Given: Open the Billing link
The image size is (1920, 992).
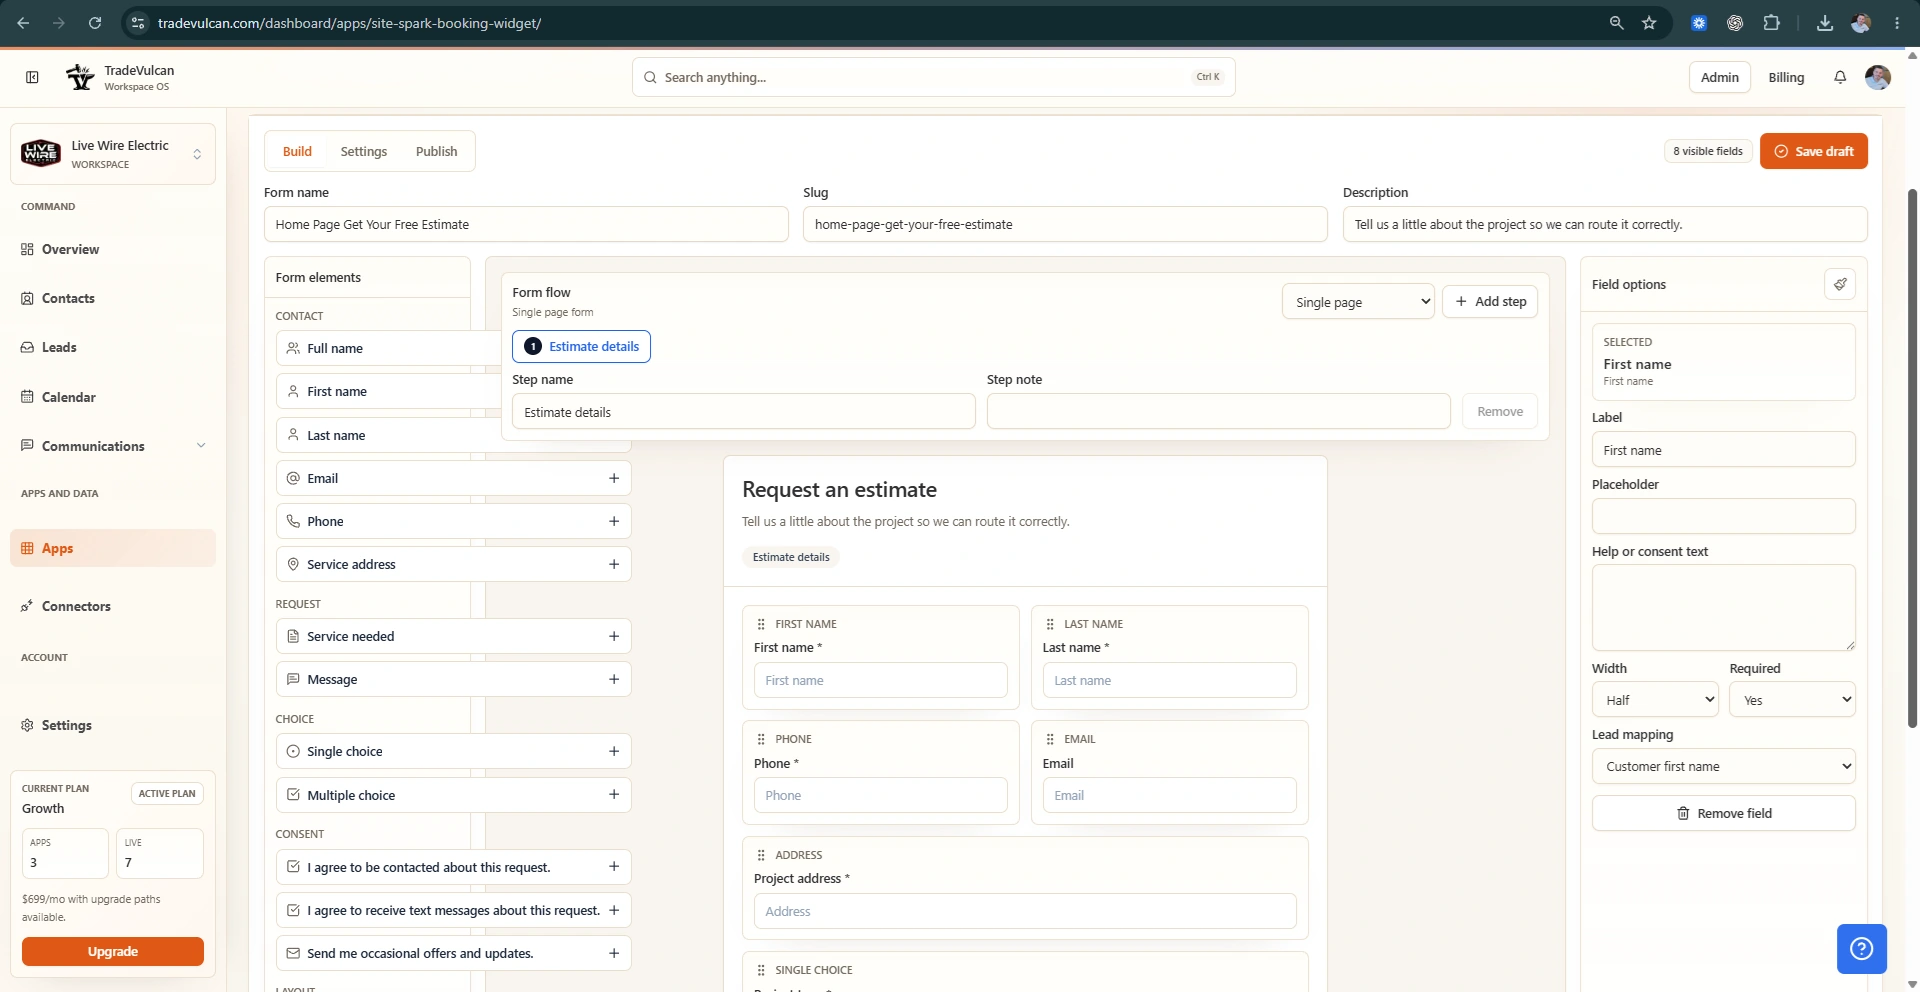Looking at the screenshot, I should tap(1786, 77).
